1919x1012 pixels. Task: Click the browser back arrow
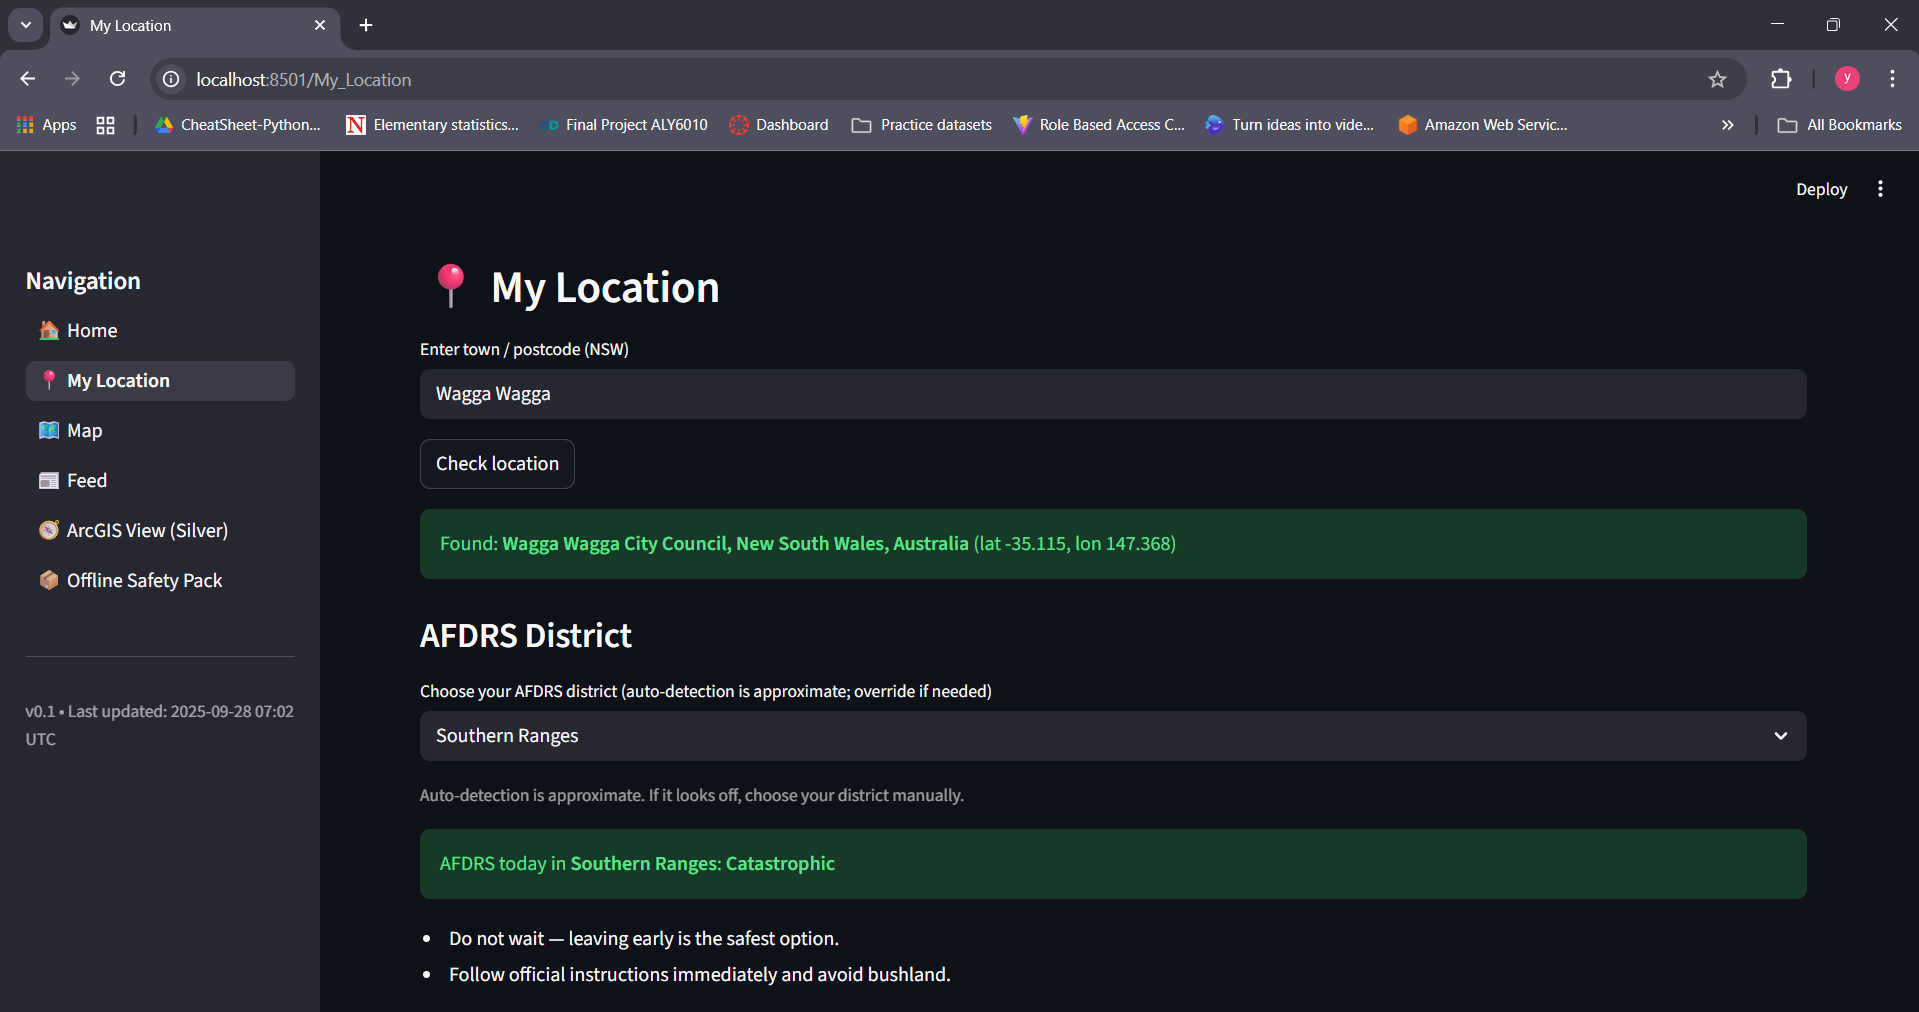(28, 79)
